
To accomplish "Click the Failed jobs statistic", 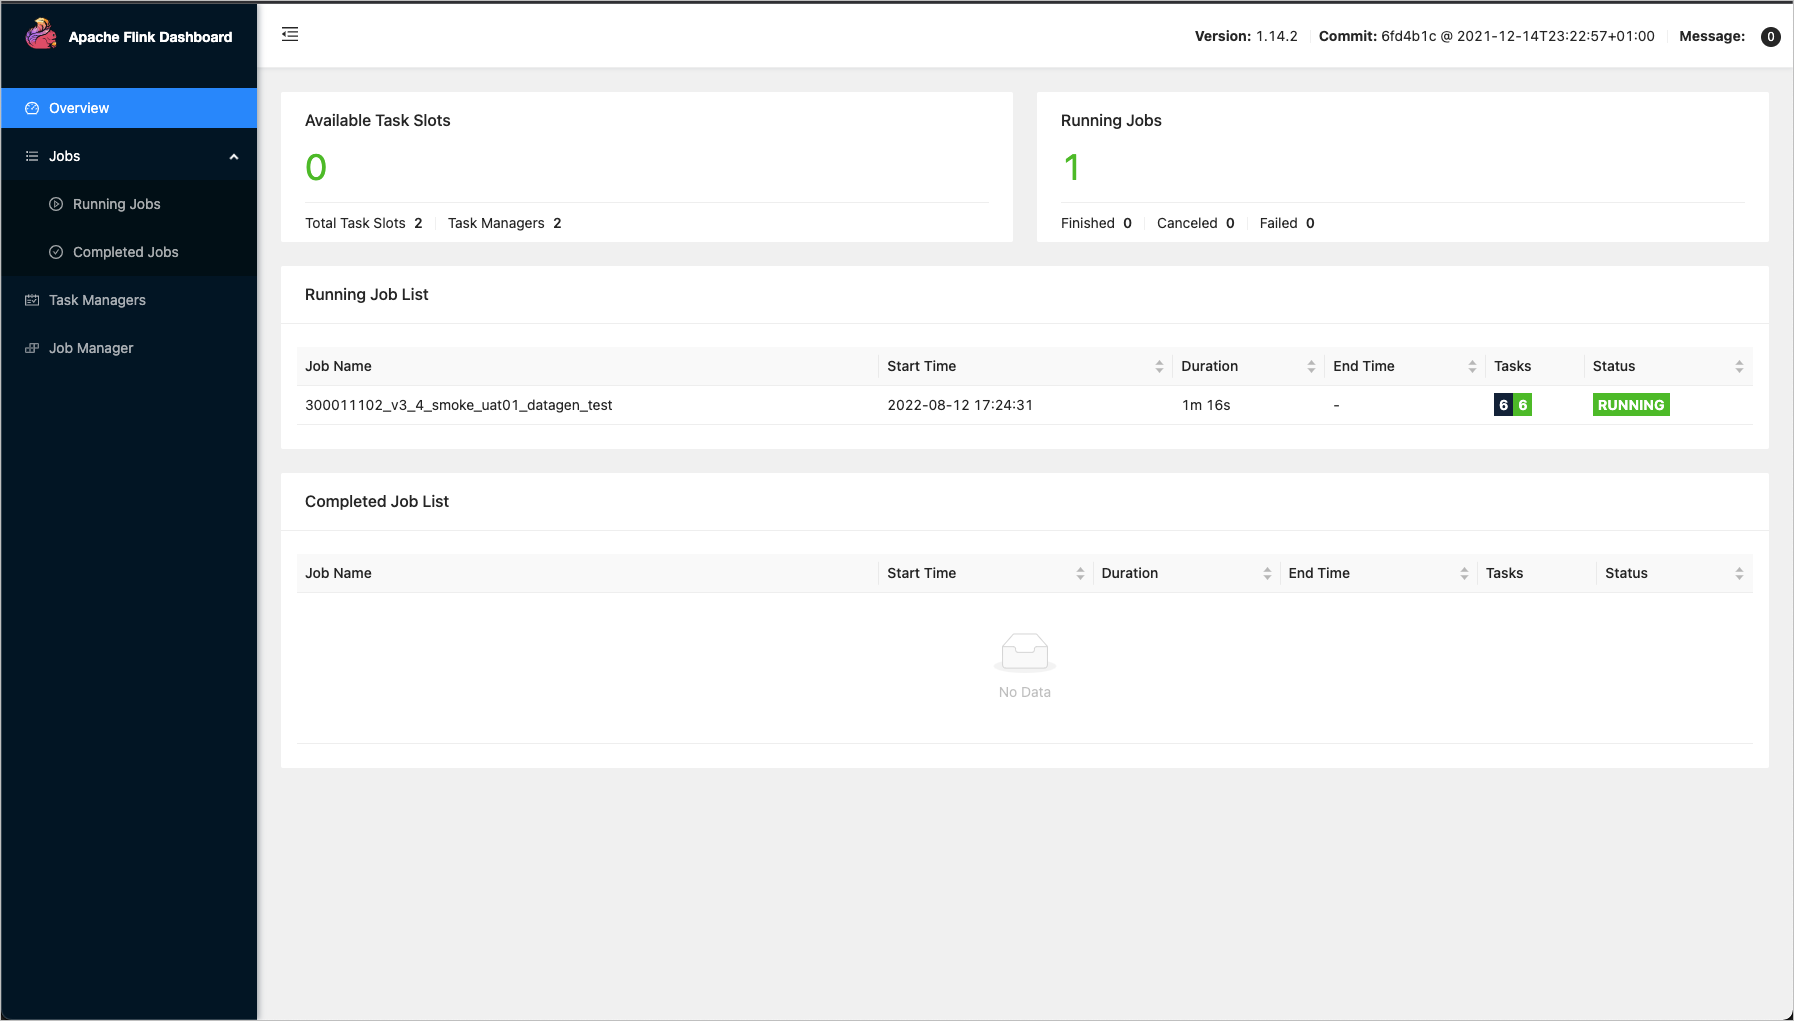I will click(1287, 223).
